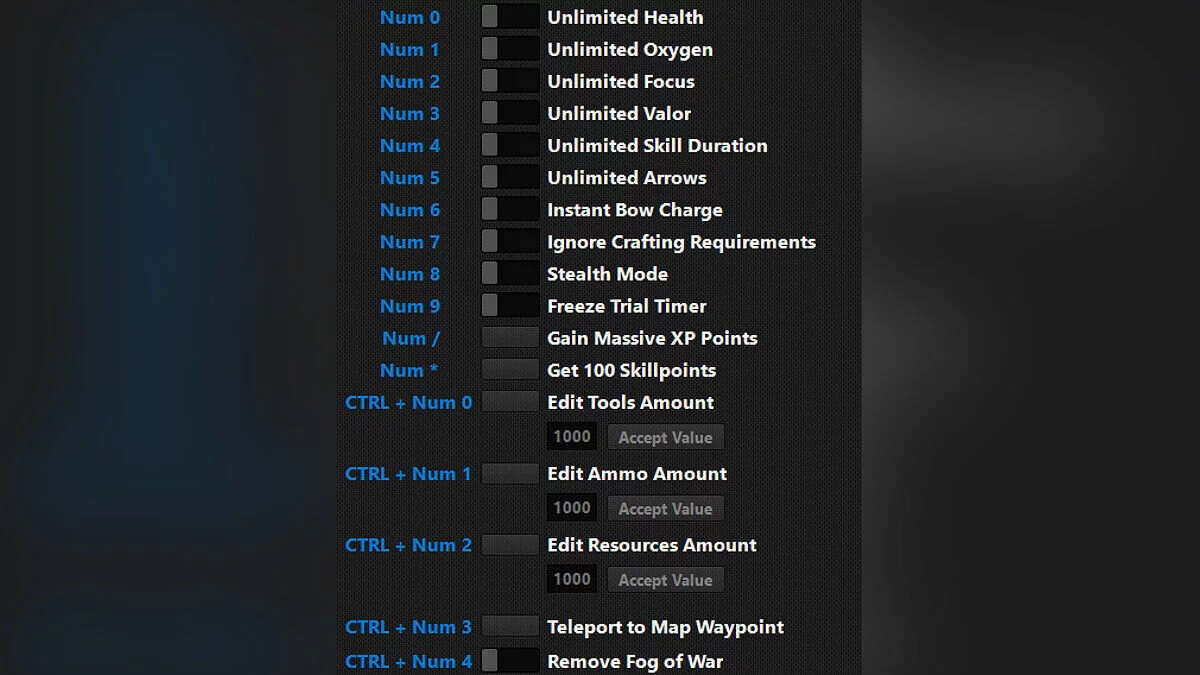Trigger Get 100 Skillpoints button
This screenshot has width=1200, height=675.
[510, 370]
